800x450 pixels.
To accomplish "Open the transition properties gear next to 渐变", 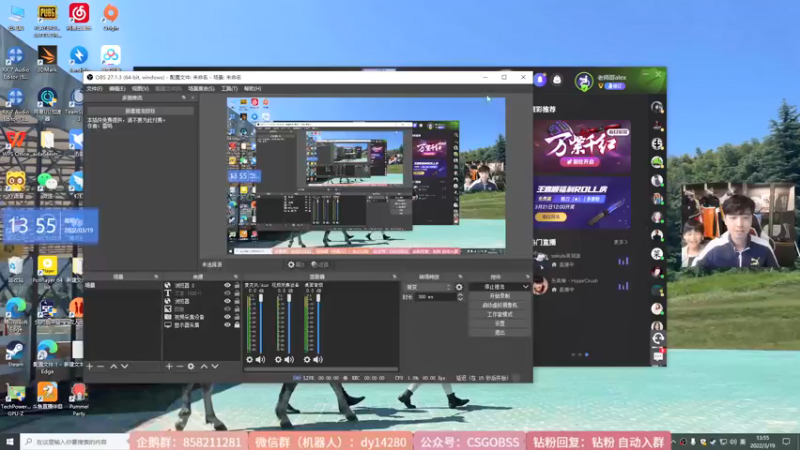I will point(459,287).
